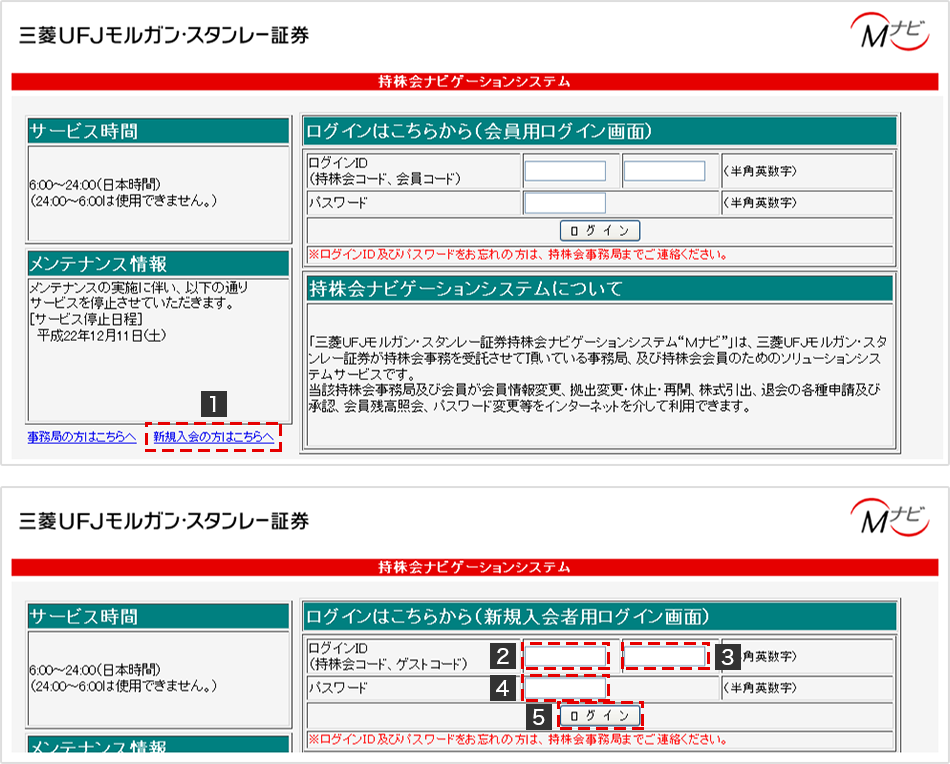The width and height of the screenshot is (950, 764).
Task: Click the red password reminder note in new-member login
Action: [x=518, y=739]
